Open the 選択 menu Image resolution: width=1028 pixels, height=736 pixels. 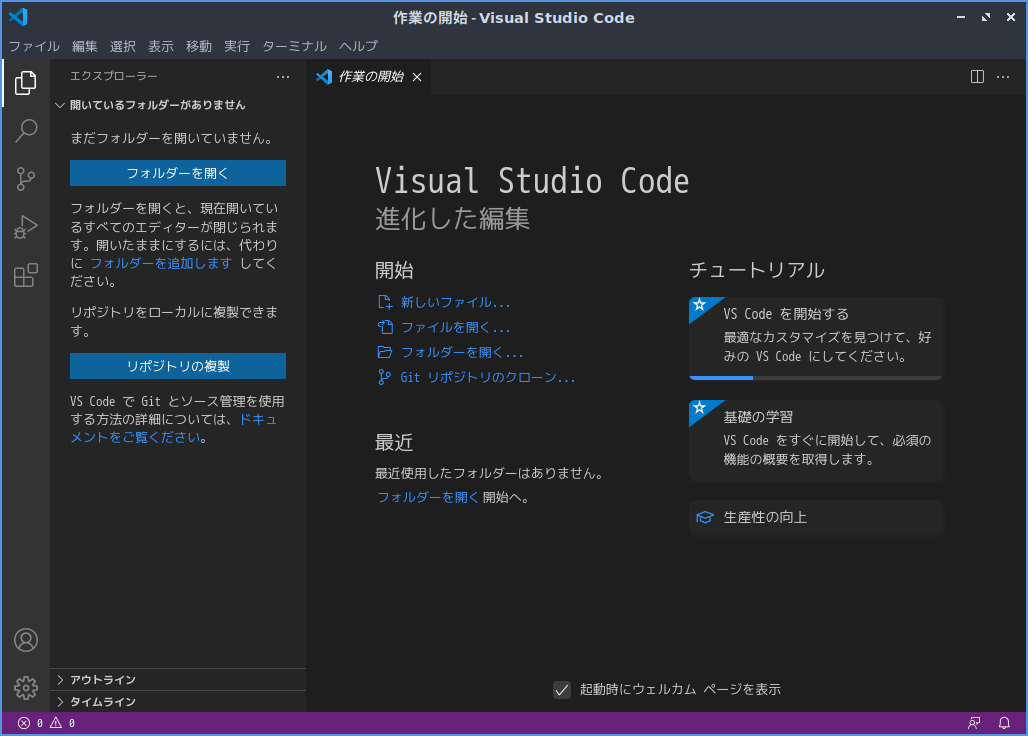(x=123, y=46)
